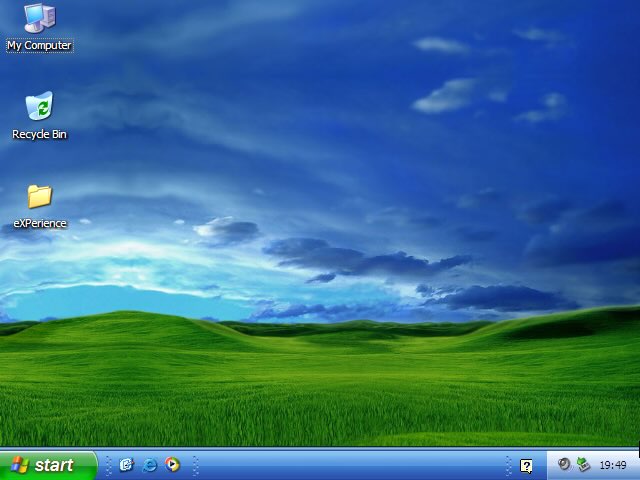Screen dimensions: 640x480
Task: Click the language bar help icon
Action: click(x=526, y=466)
